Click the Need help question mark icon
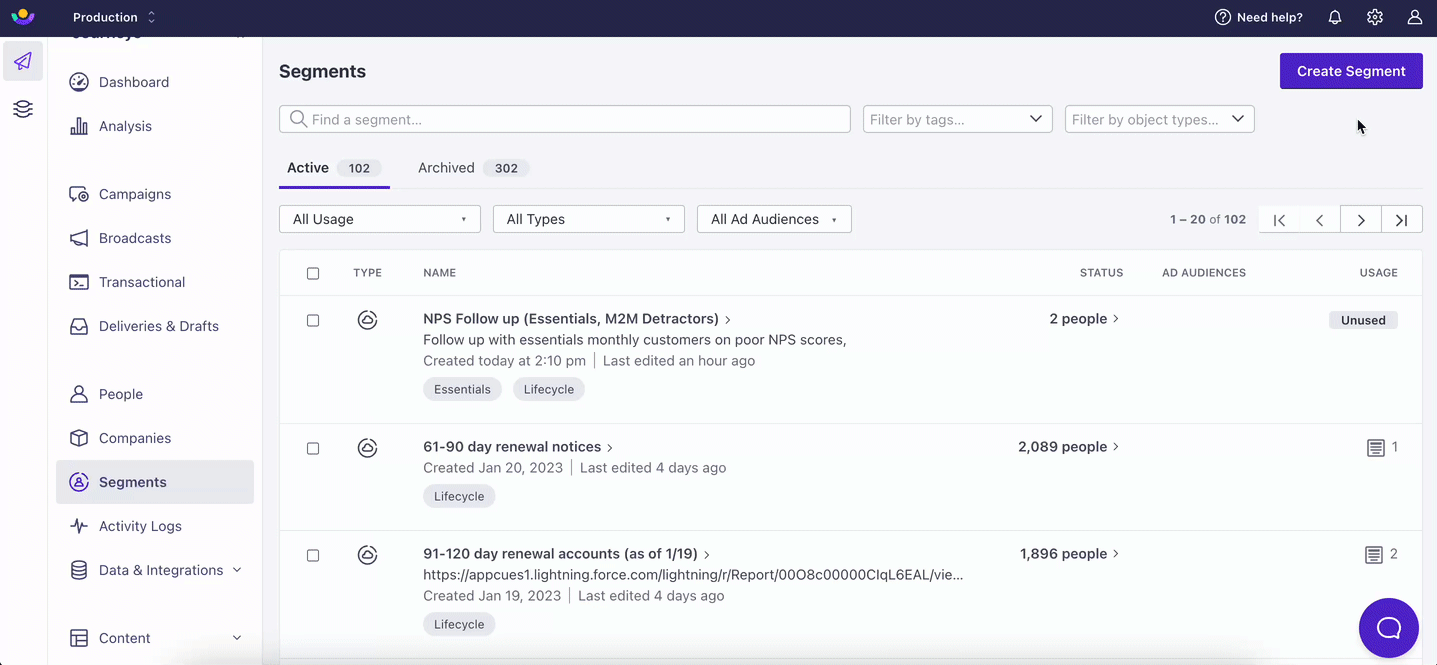 point(1223,17)
